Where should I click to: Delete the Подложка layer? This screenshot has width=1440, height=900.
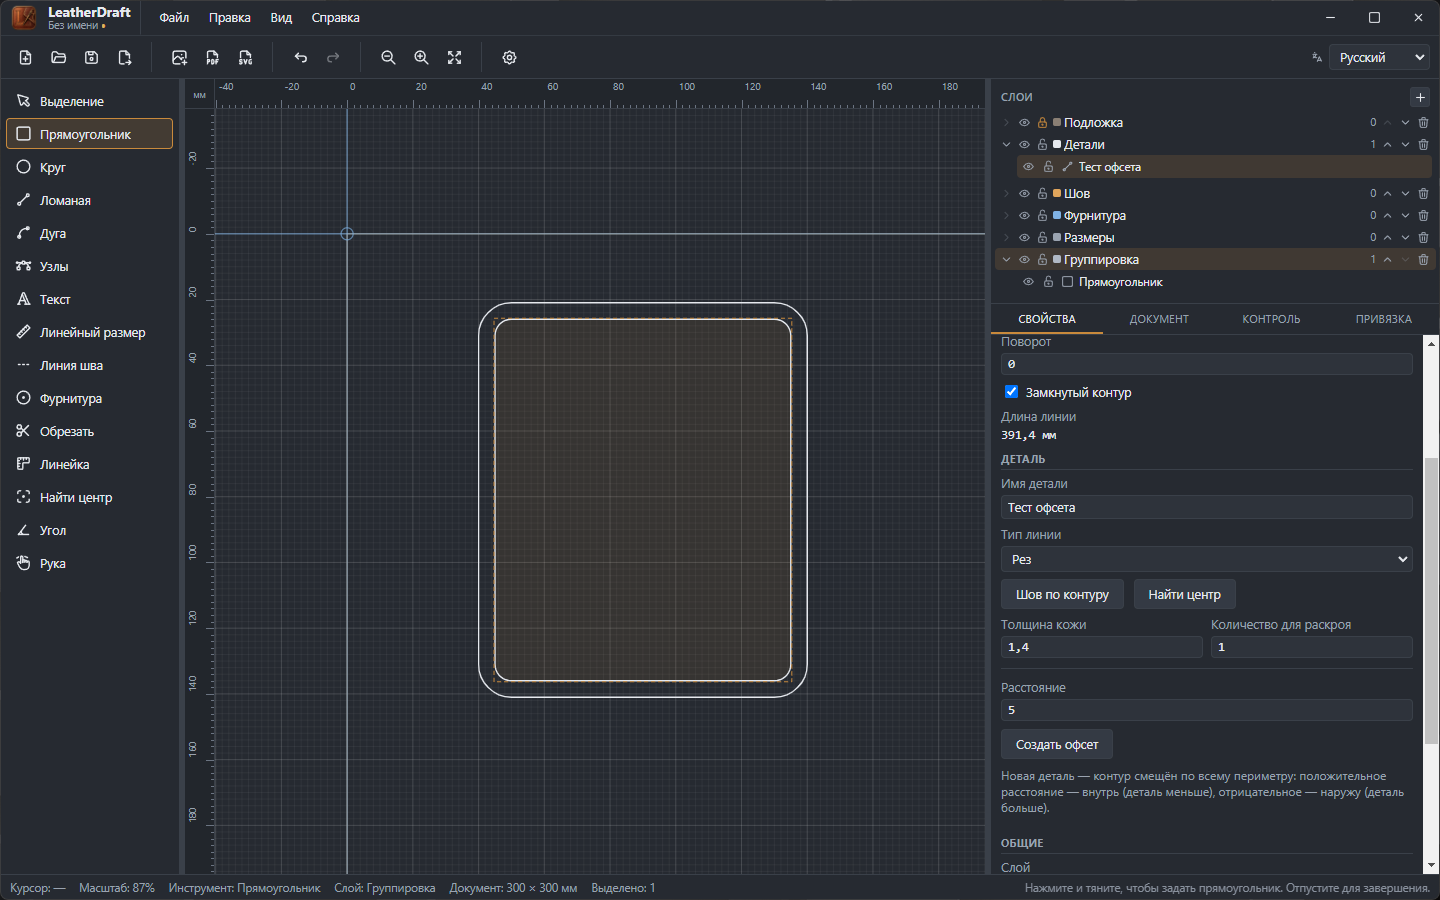[1423, 123]
